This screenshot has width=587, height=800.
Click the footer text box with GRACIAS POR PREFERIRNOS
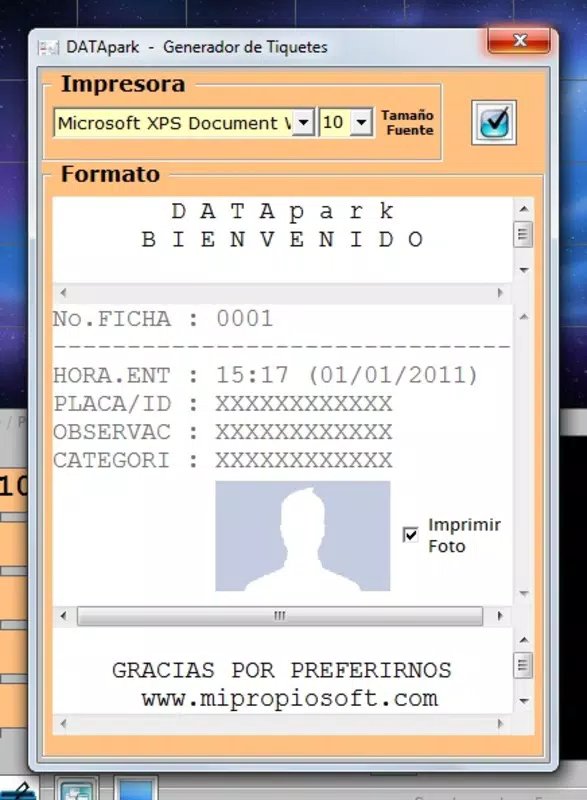(283, 671)
